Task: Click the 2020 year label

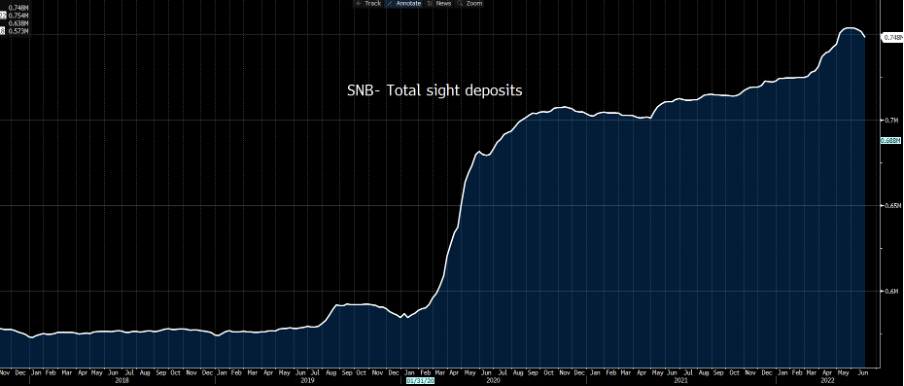Action: 494,381
